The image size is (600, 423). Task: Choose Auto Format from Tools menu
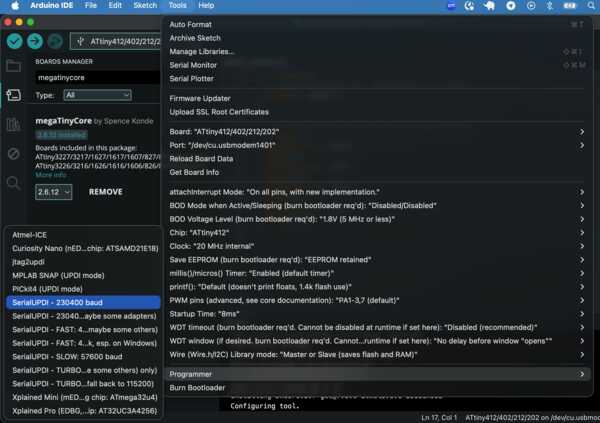click(377, 24)
